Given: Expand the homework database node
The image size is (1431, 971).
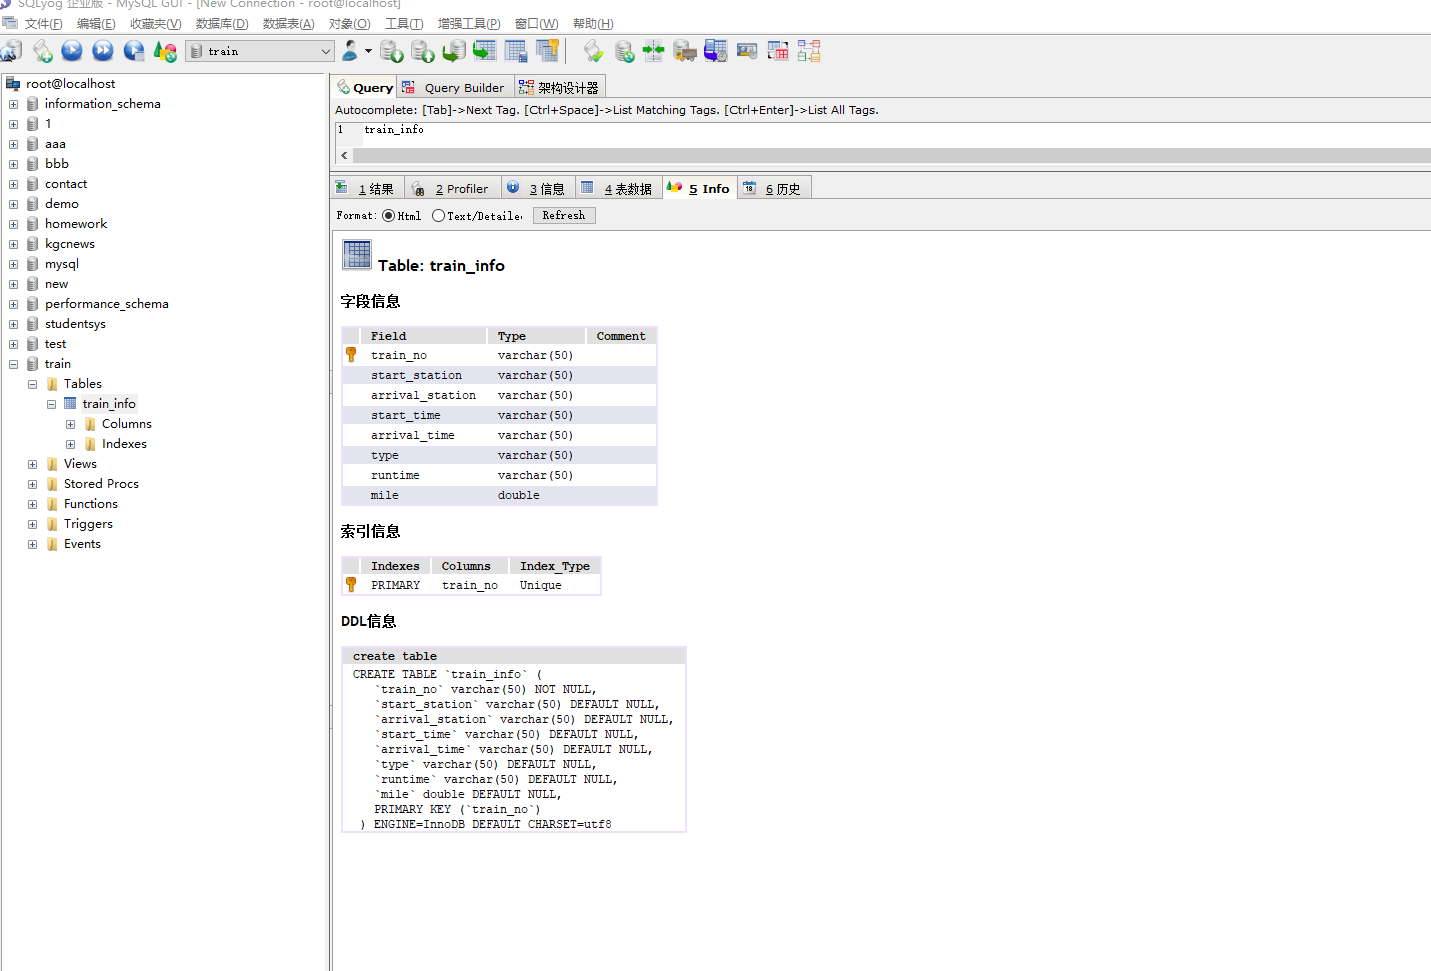Looking at the screenshot, I should pyautogui.click(x=13, y=224).
